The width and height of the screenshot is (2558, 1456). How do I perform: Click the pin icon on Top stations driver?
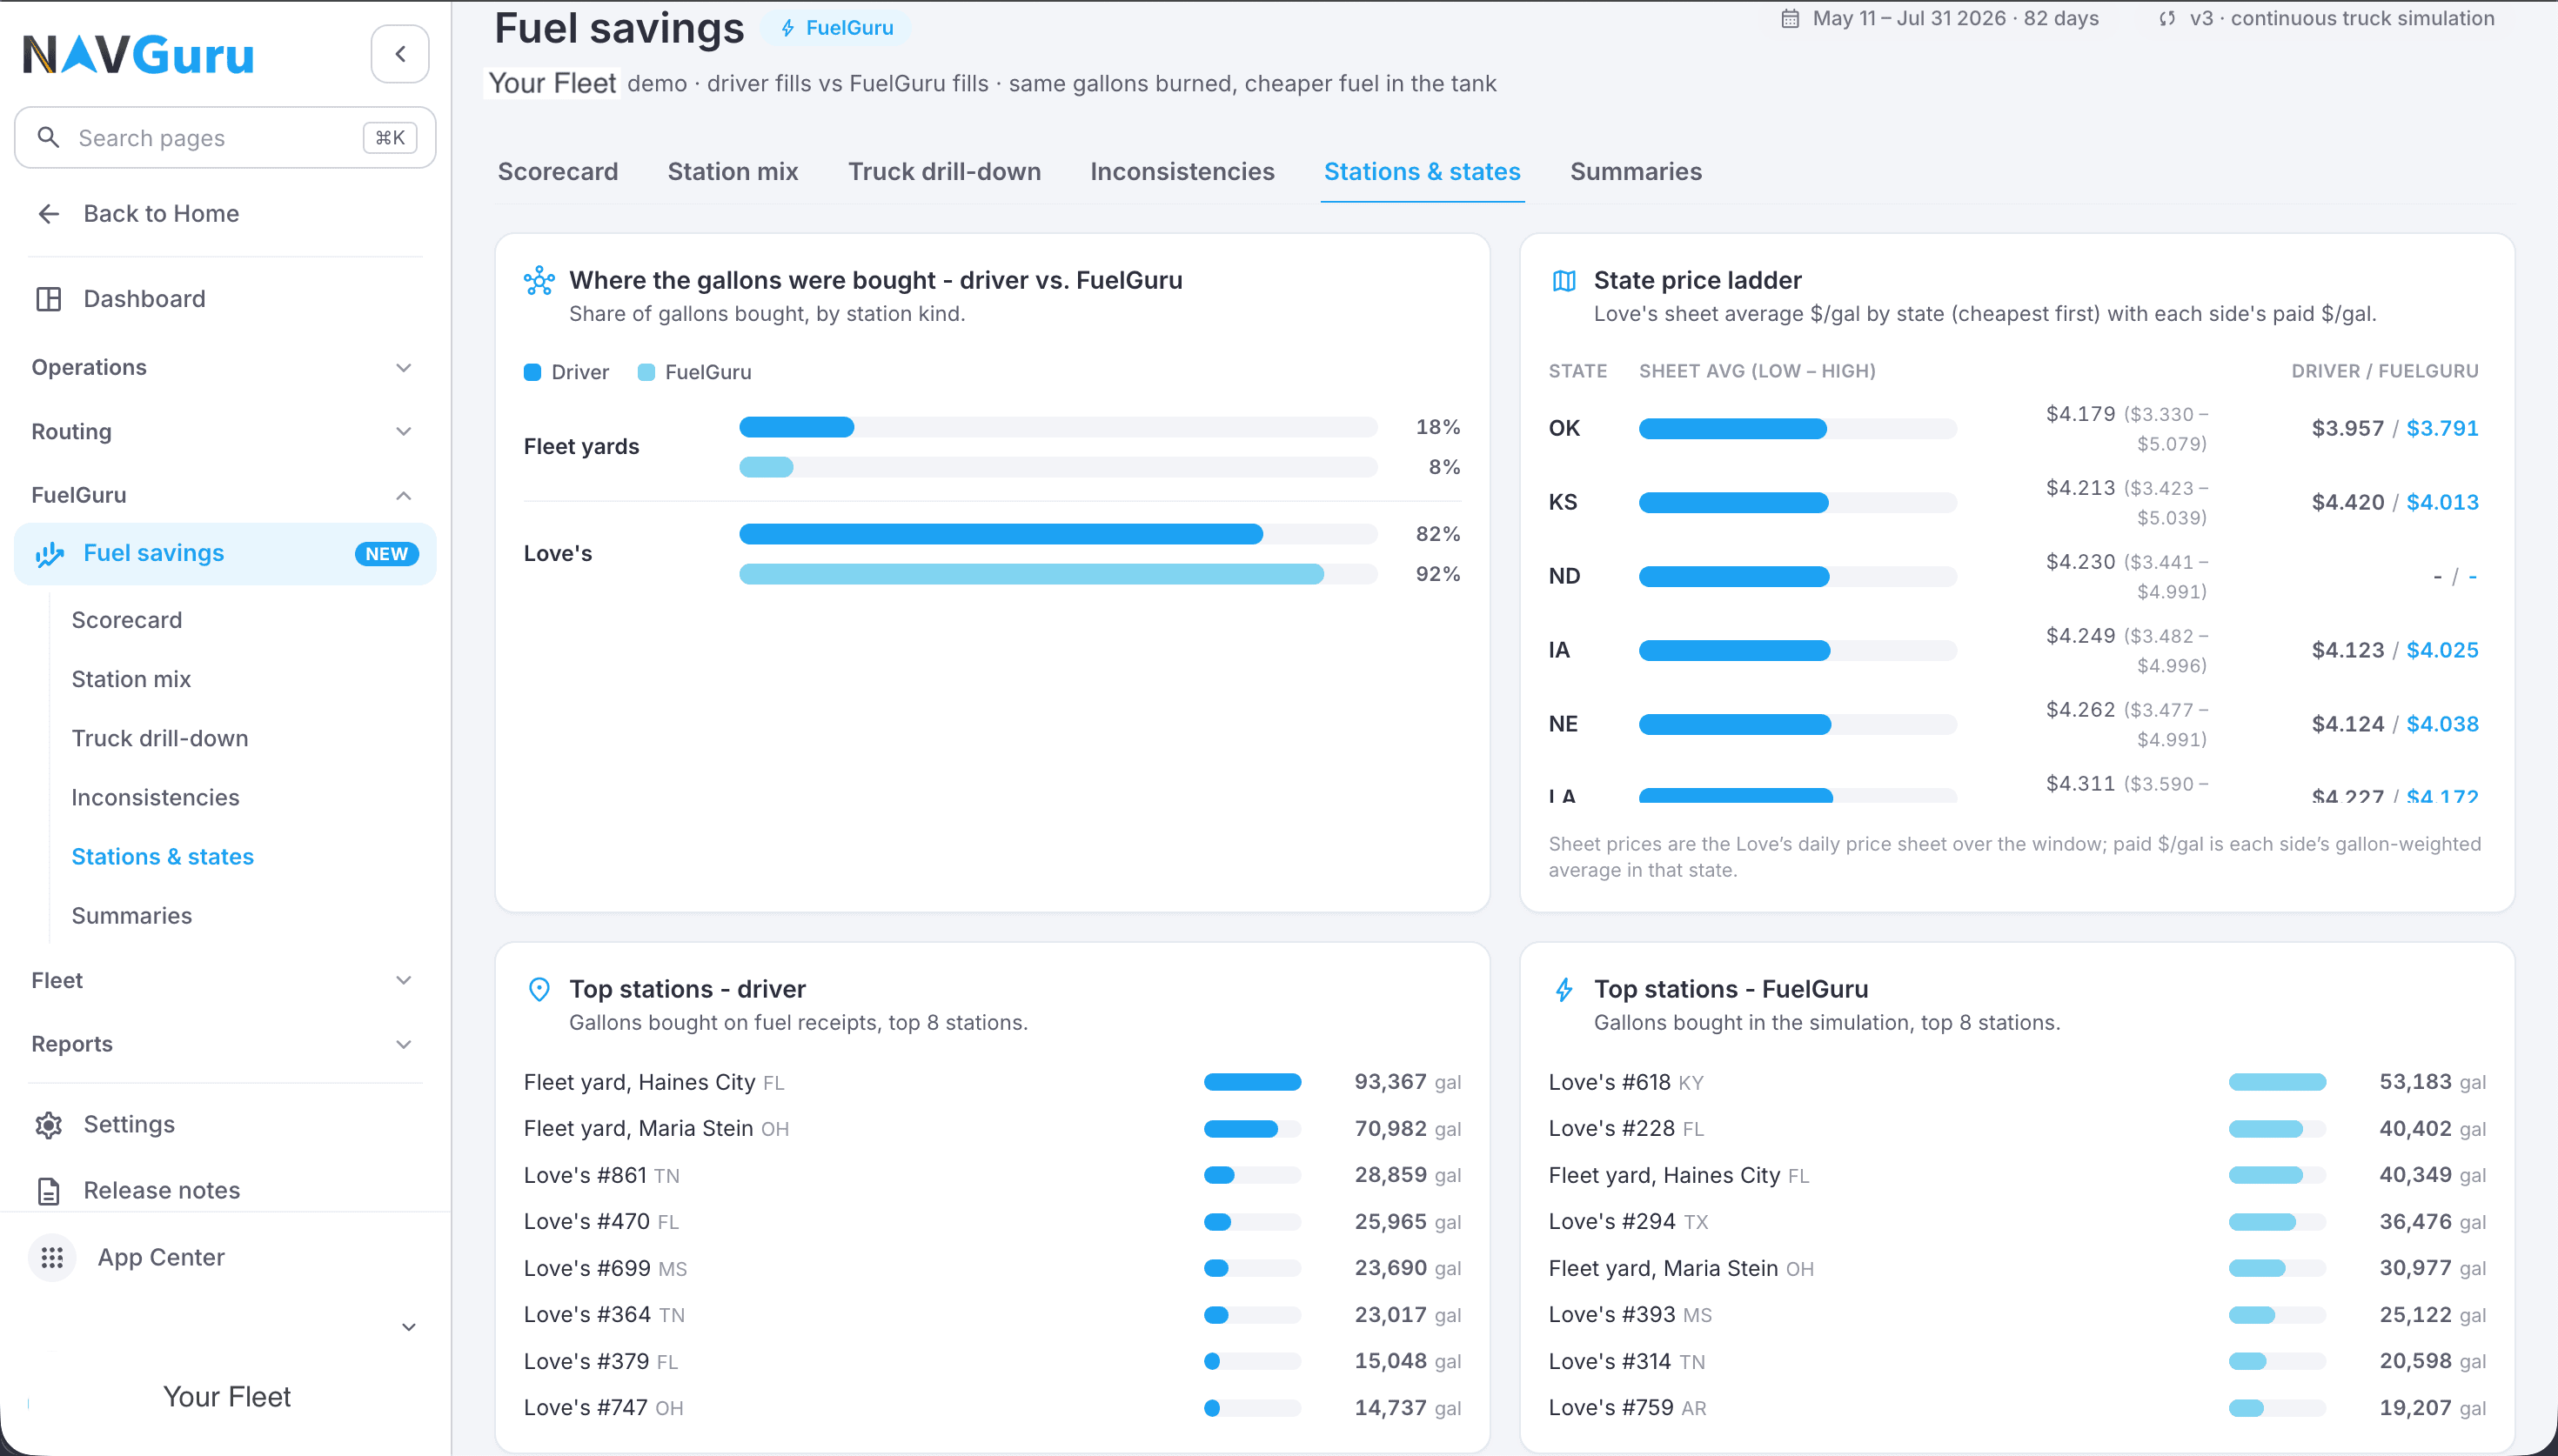539,990
